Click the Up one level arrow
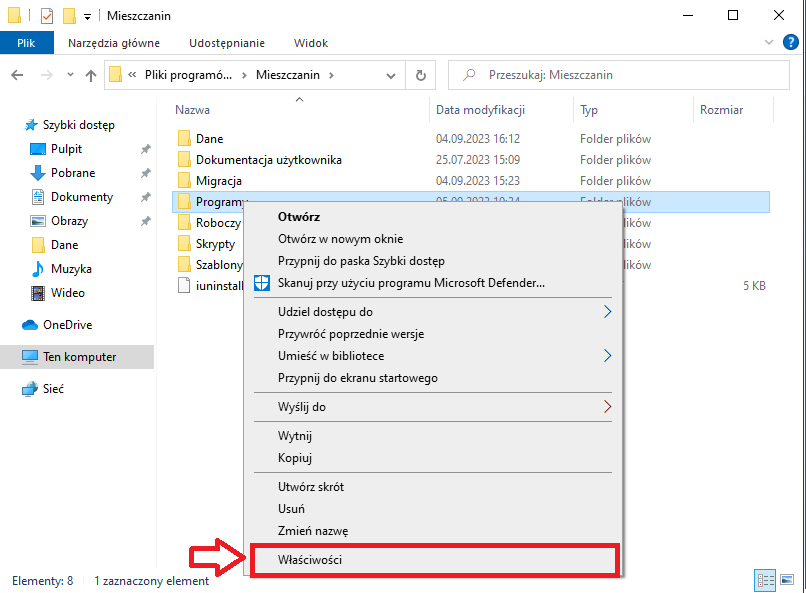This screenshot has height=593, width=806. click(90, 75)
